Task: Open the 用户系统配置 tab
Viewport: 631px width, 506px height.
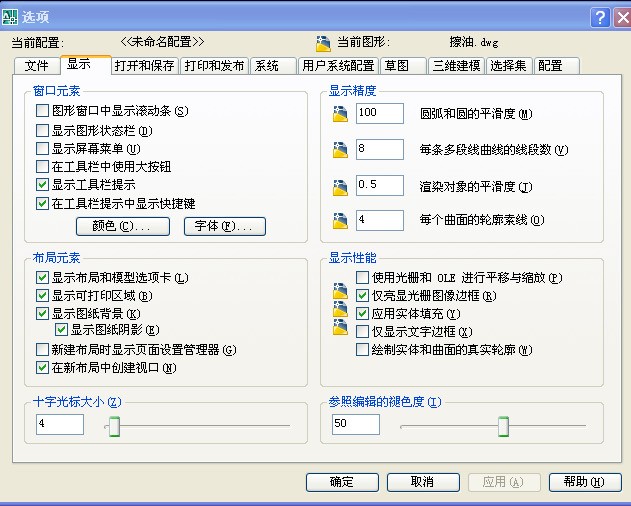Action: pos(338,66)
